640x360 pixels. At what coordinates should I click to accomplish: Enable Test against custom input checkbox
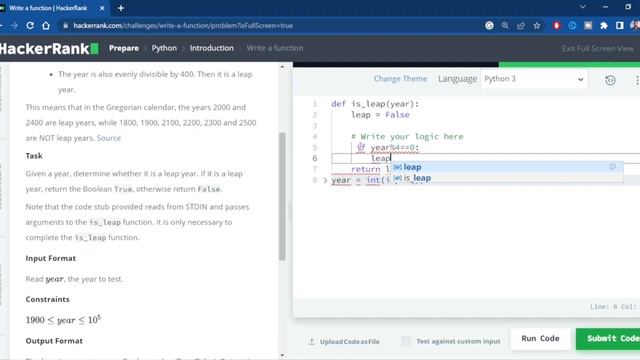[406, 341]
